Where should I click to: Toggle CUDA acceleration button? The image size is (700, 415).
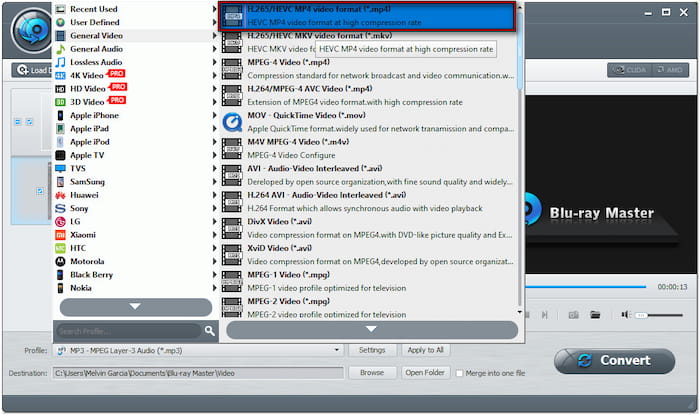[629, 70]
